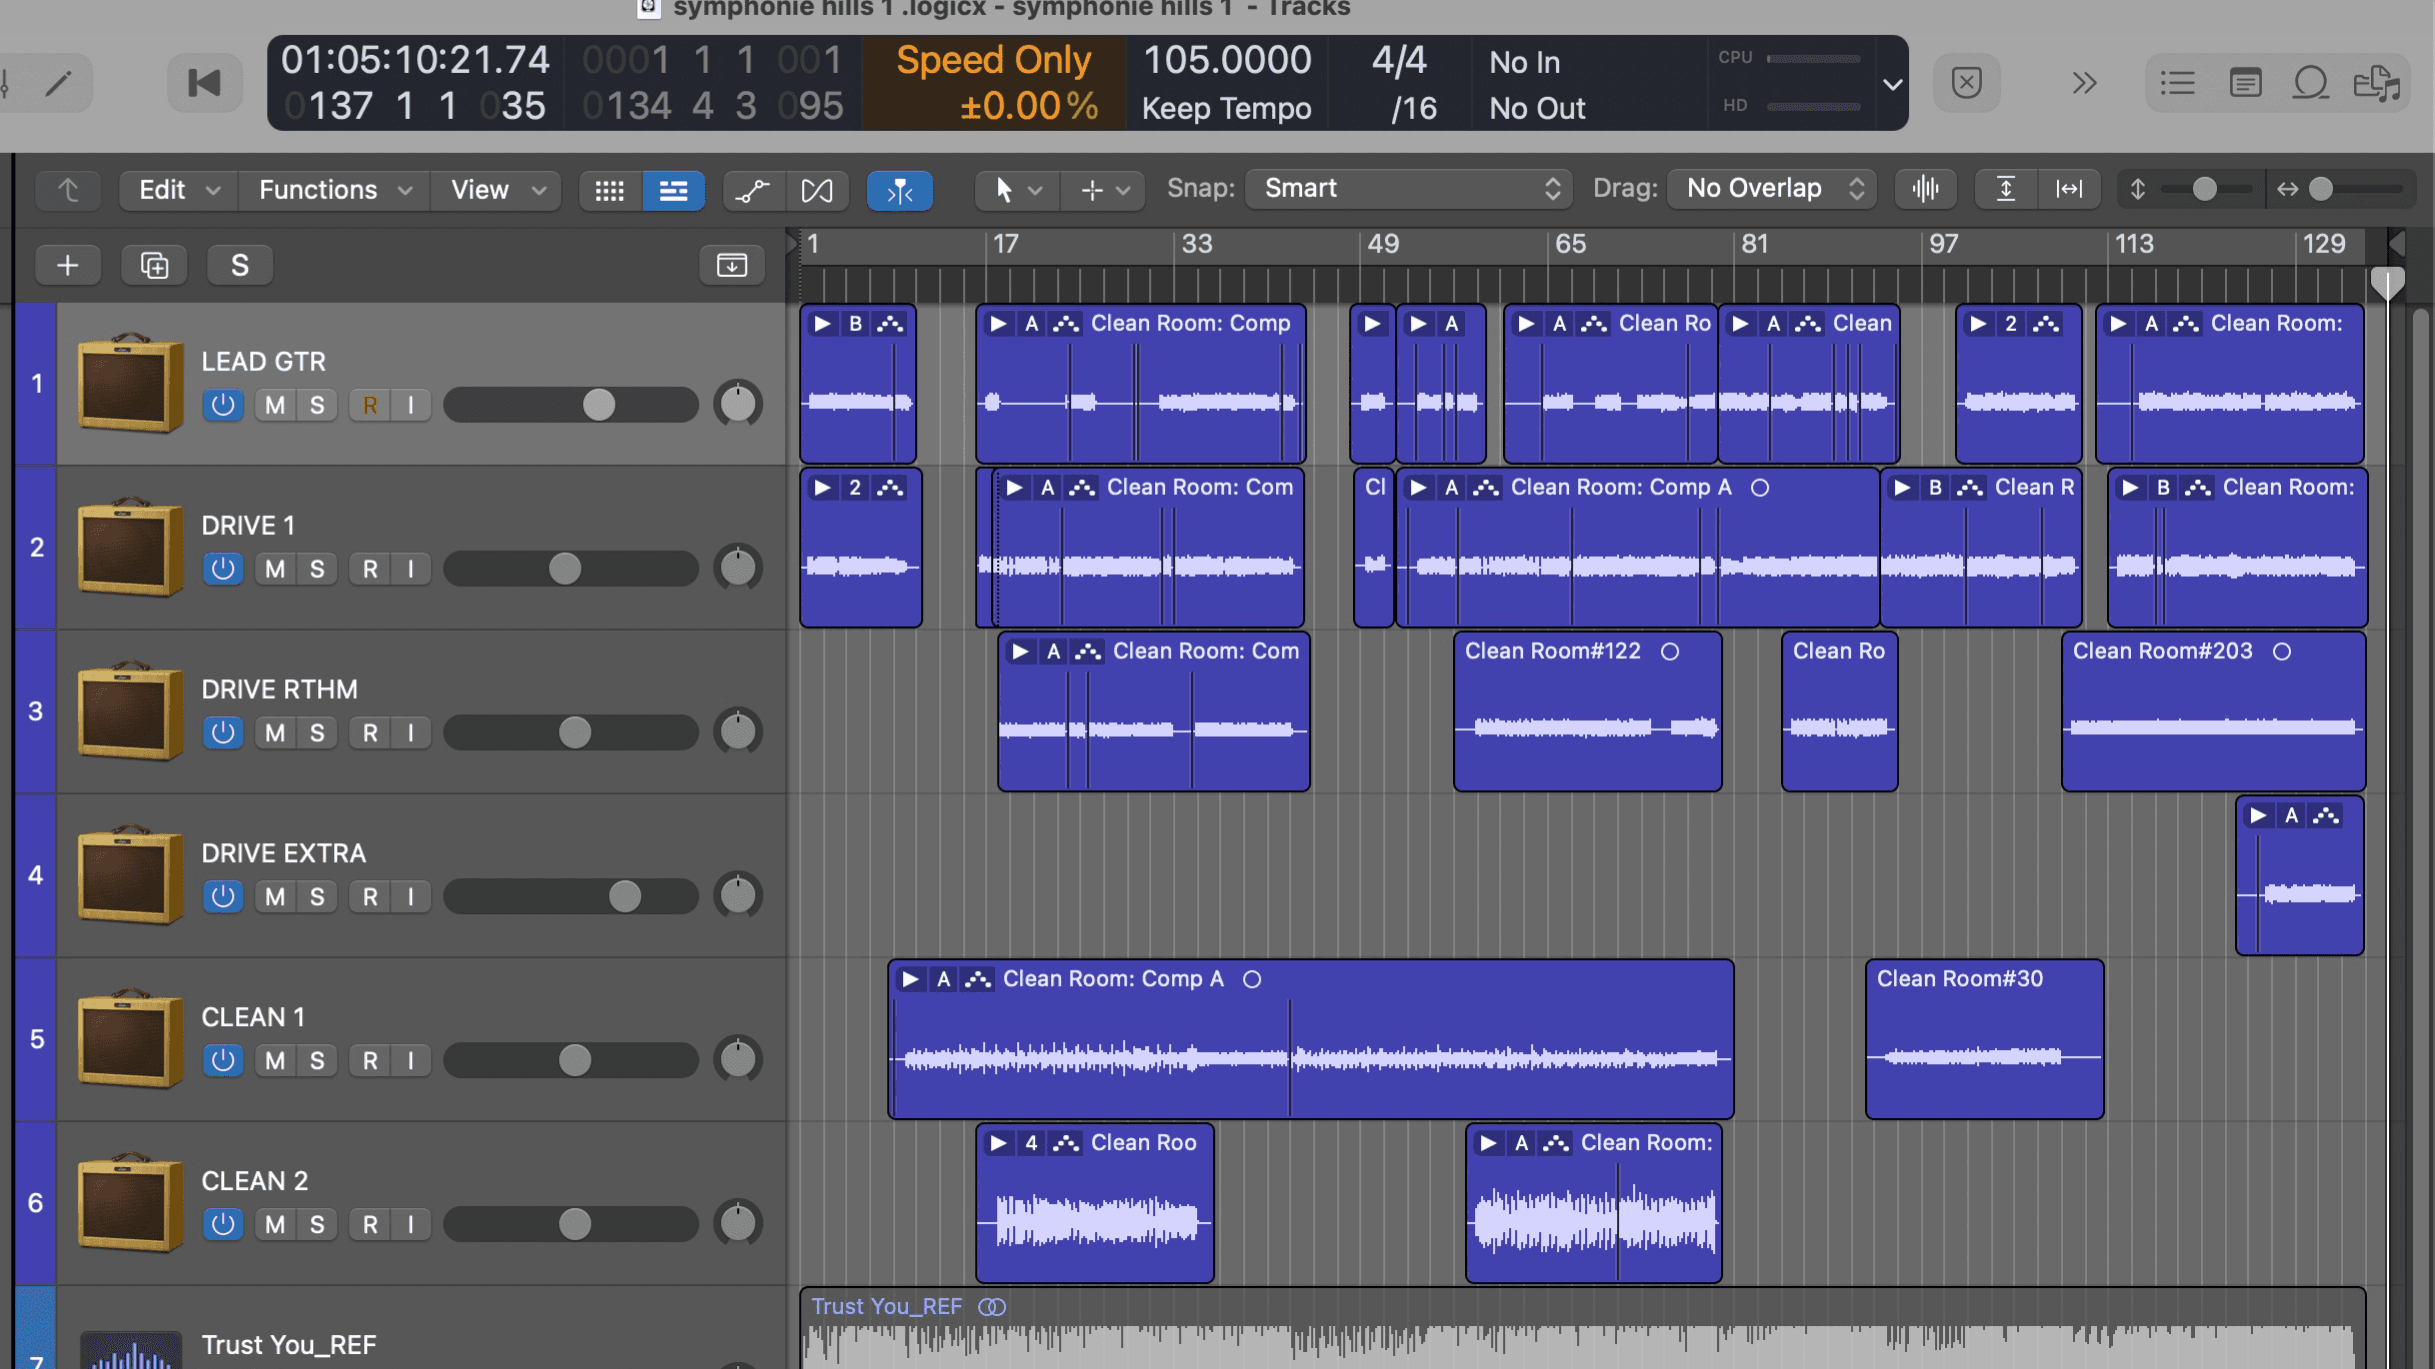Open the Note Pads icon
This screenshot has height=1369, width=2435.
2245,83
